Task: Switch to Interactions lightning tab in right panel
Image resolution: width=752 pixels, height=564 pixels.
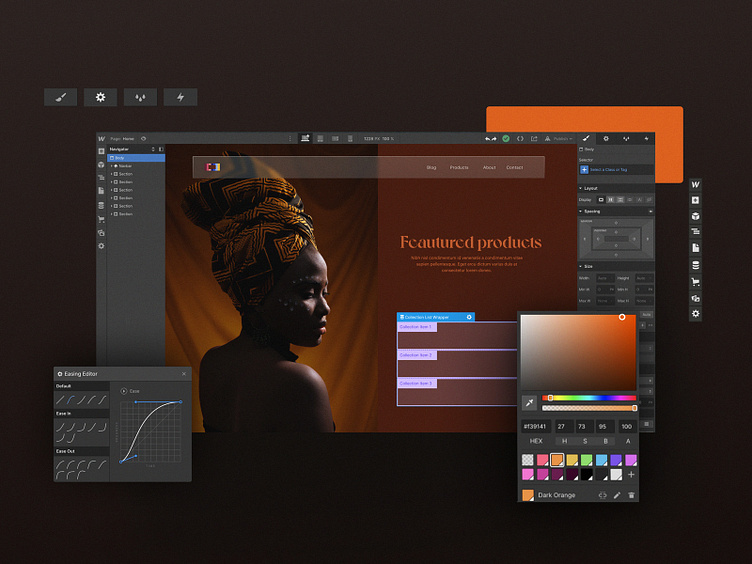Action: coord(646,139)
